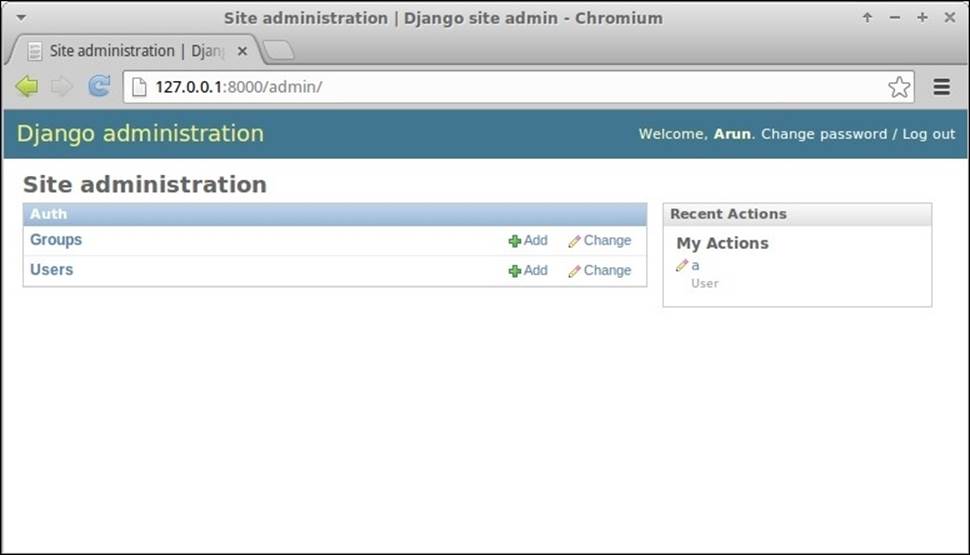Minimize the Chromium window
Image resolution: width=970 pixels, height=555 pixels.
[x=895, y=17]
